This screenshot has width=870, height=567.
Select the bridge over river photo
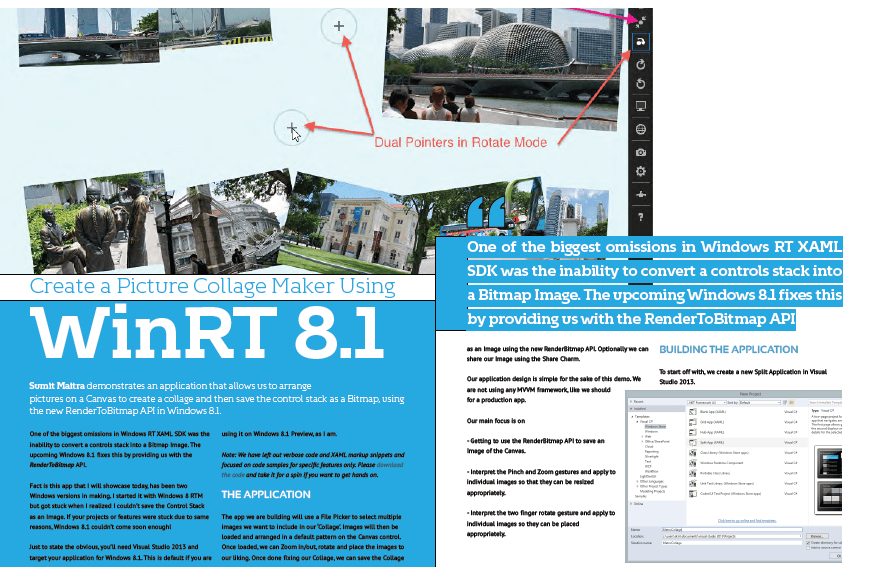pyautogui.click(x=89, y=37)
